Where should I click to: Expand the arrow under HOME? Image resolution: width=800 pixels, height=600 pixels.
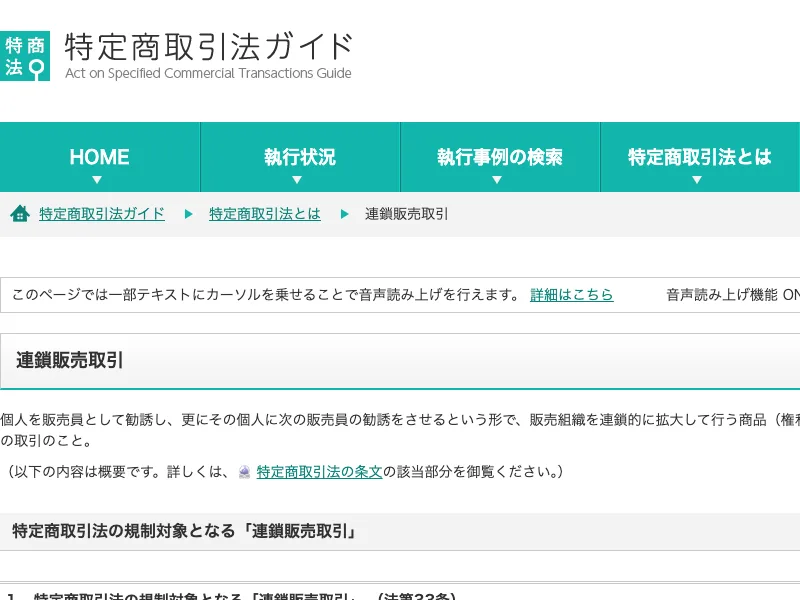[x=97, y=180]
